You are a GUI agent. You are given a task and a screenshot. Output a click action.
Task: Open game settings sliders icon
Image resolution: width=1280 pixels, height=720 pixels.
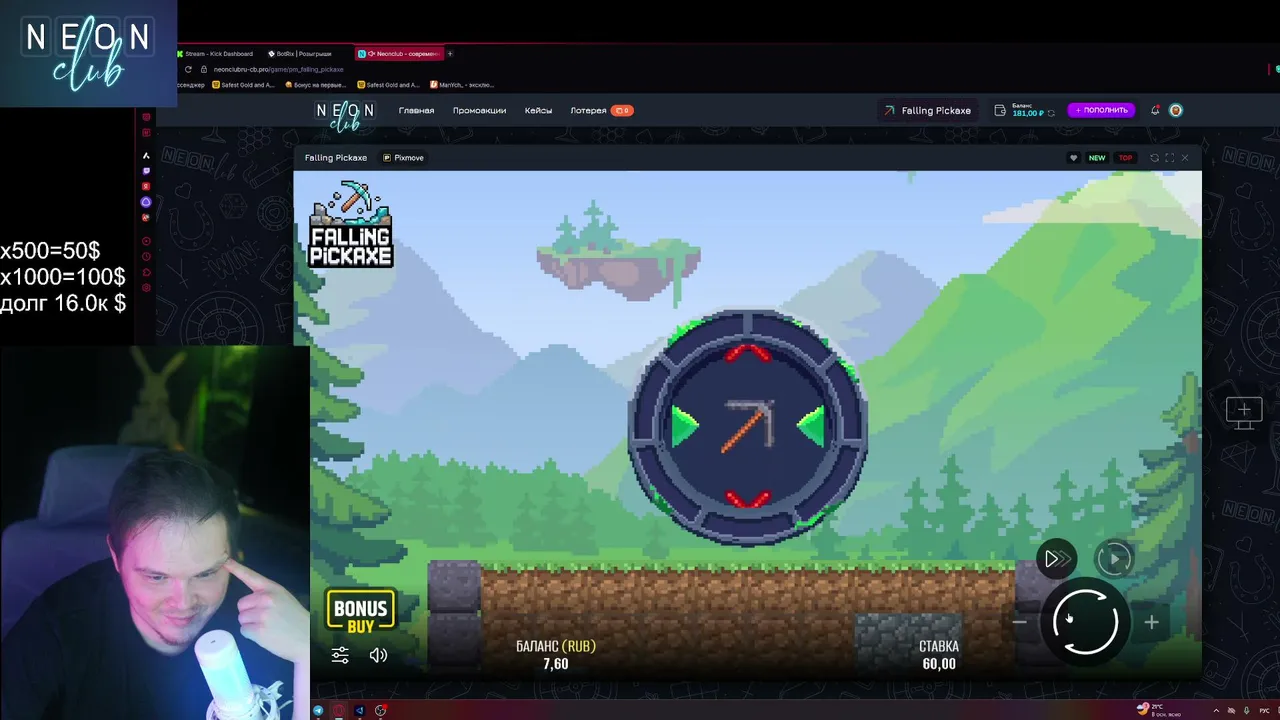[340, 655]
